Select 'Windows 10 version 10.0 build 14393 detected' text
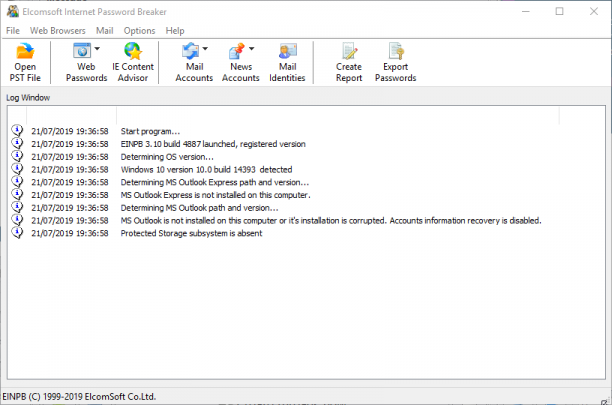 (206, 170)
